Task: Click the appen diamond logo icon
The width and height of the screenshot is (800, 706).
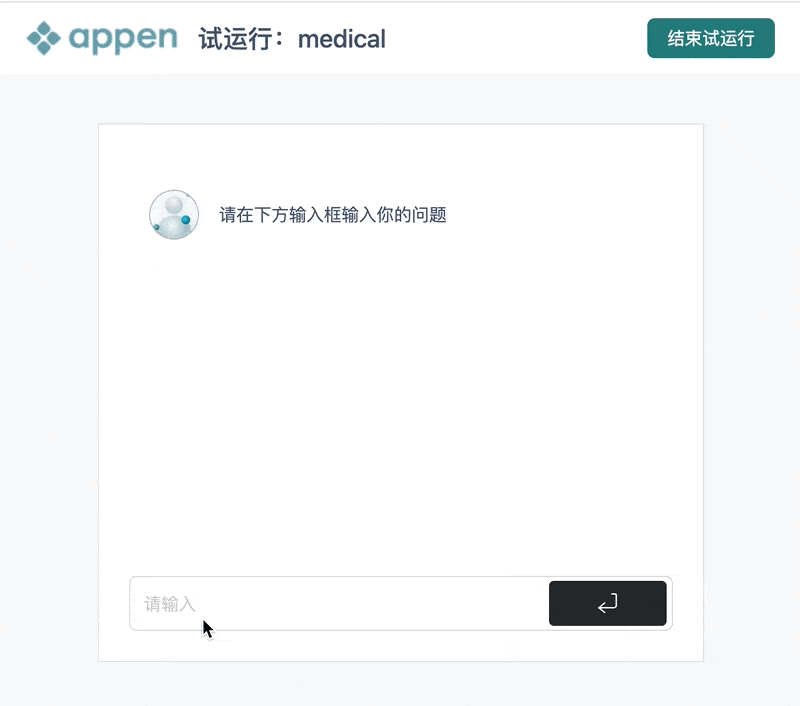Action: [x=43, y=38]
